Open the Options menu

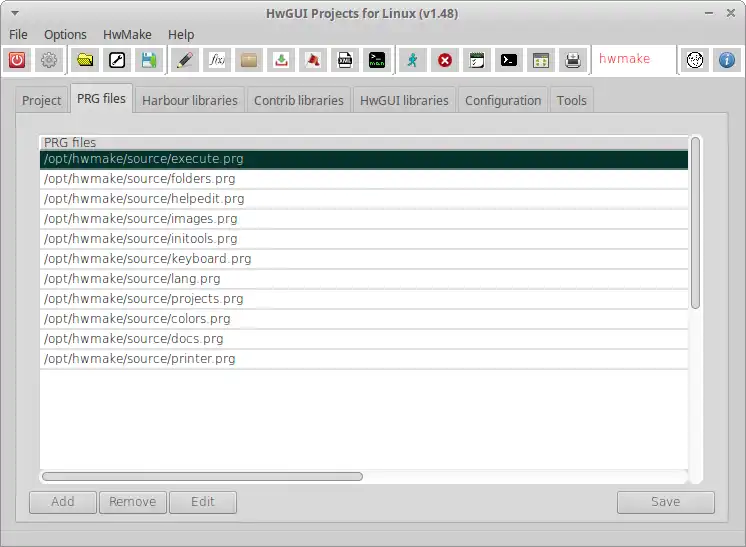click(x=65, y=35)
